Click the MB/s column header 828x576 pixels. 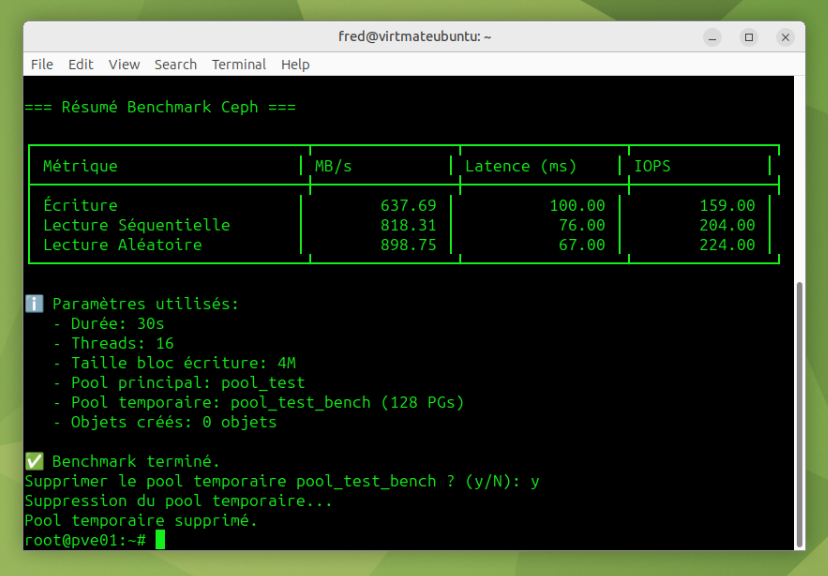(x=333, y=166)
